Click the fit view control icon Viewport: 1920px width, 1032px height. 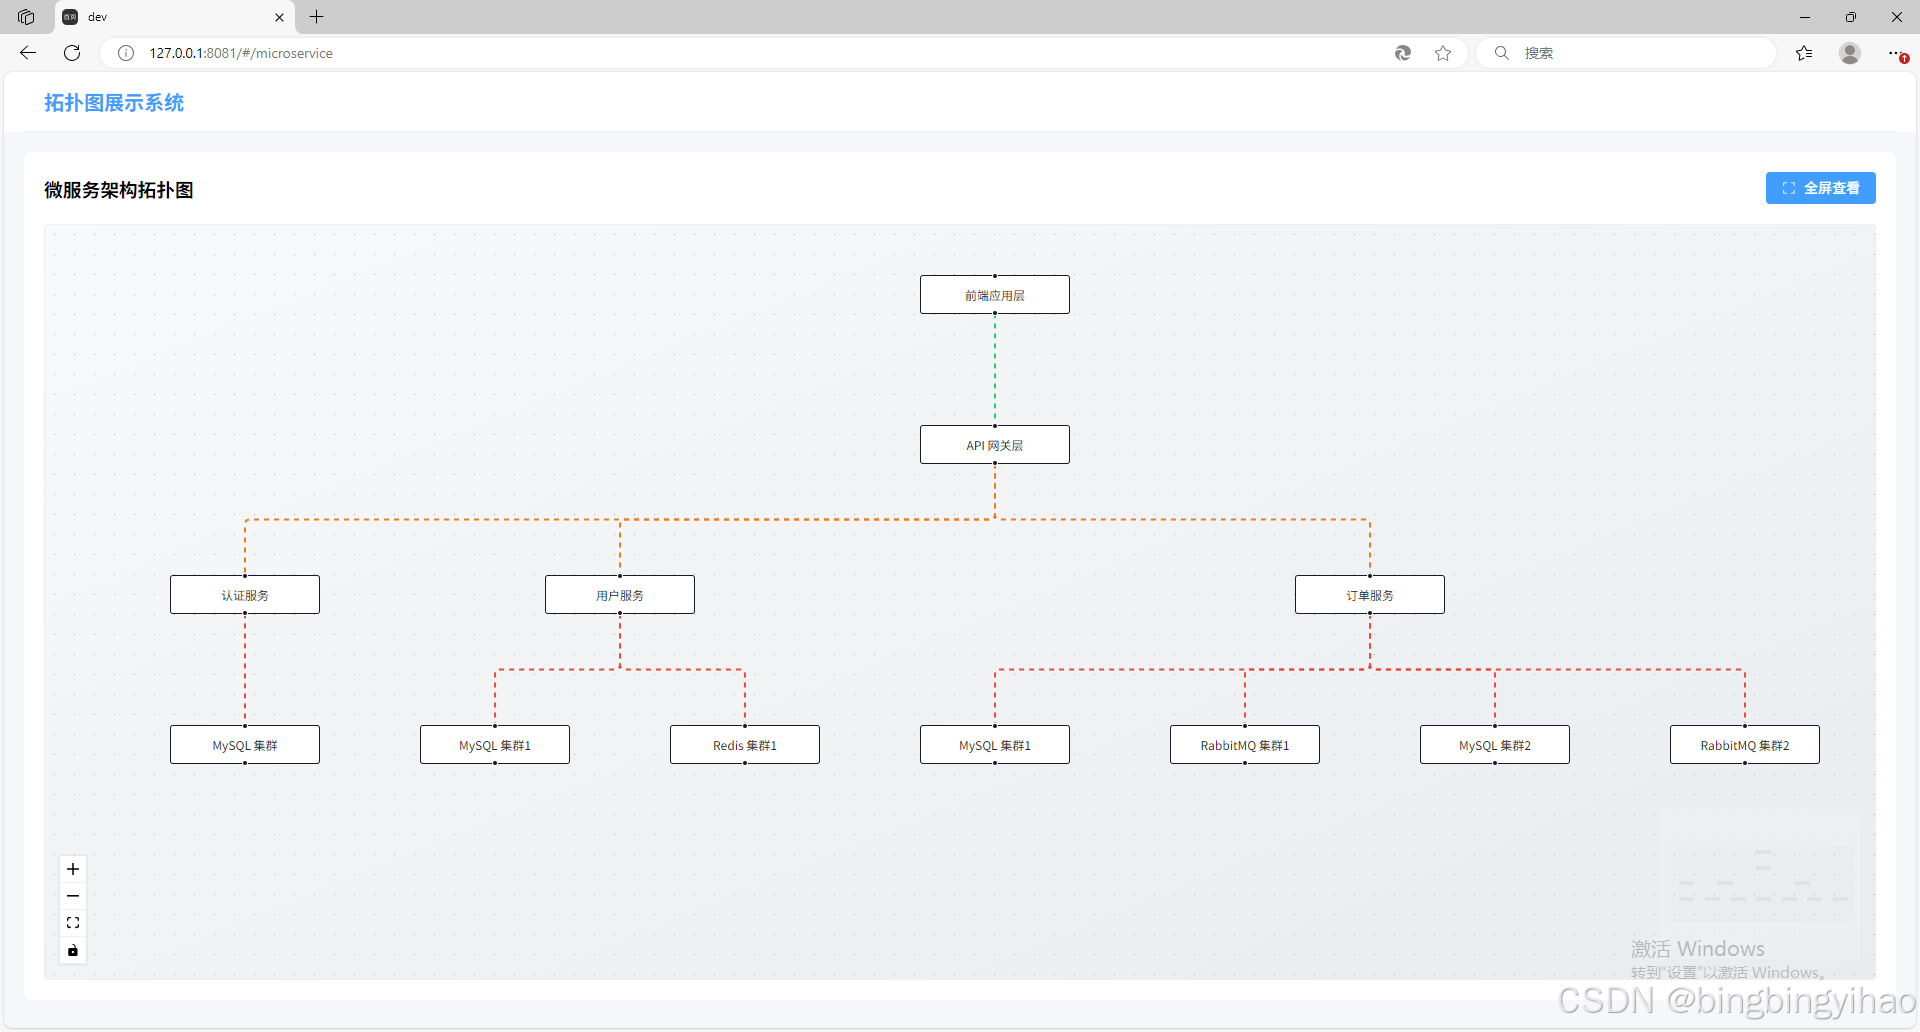(73, 923)
